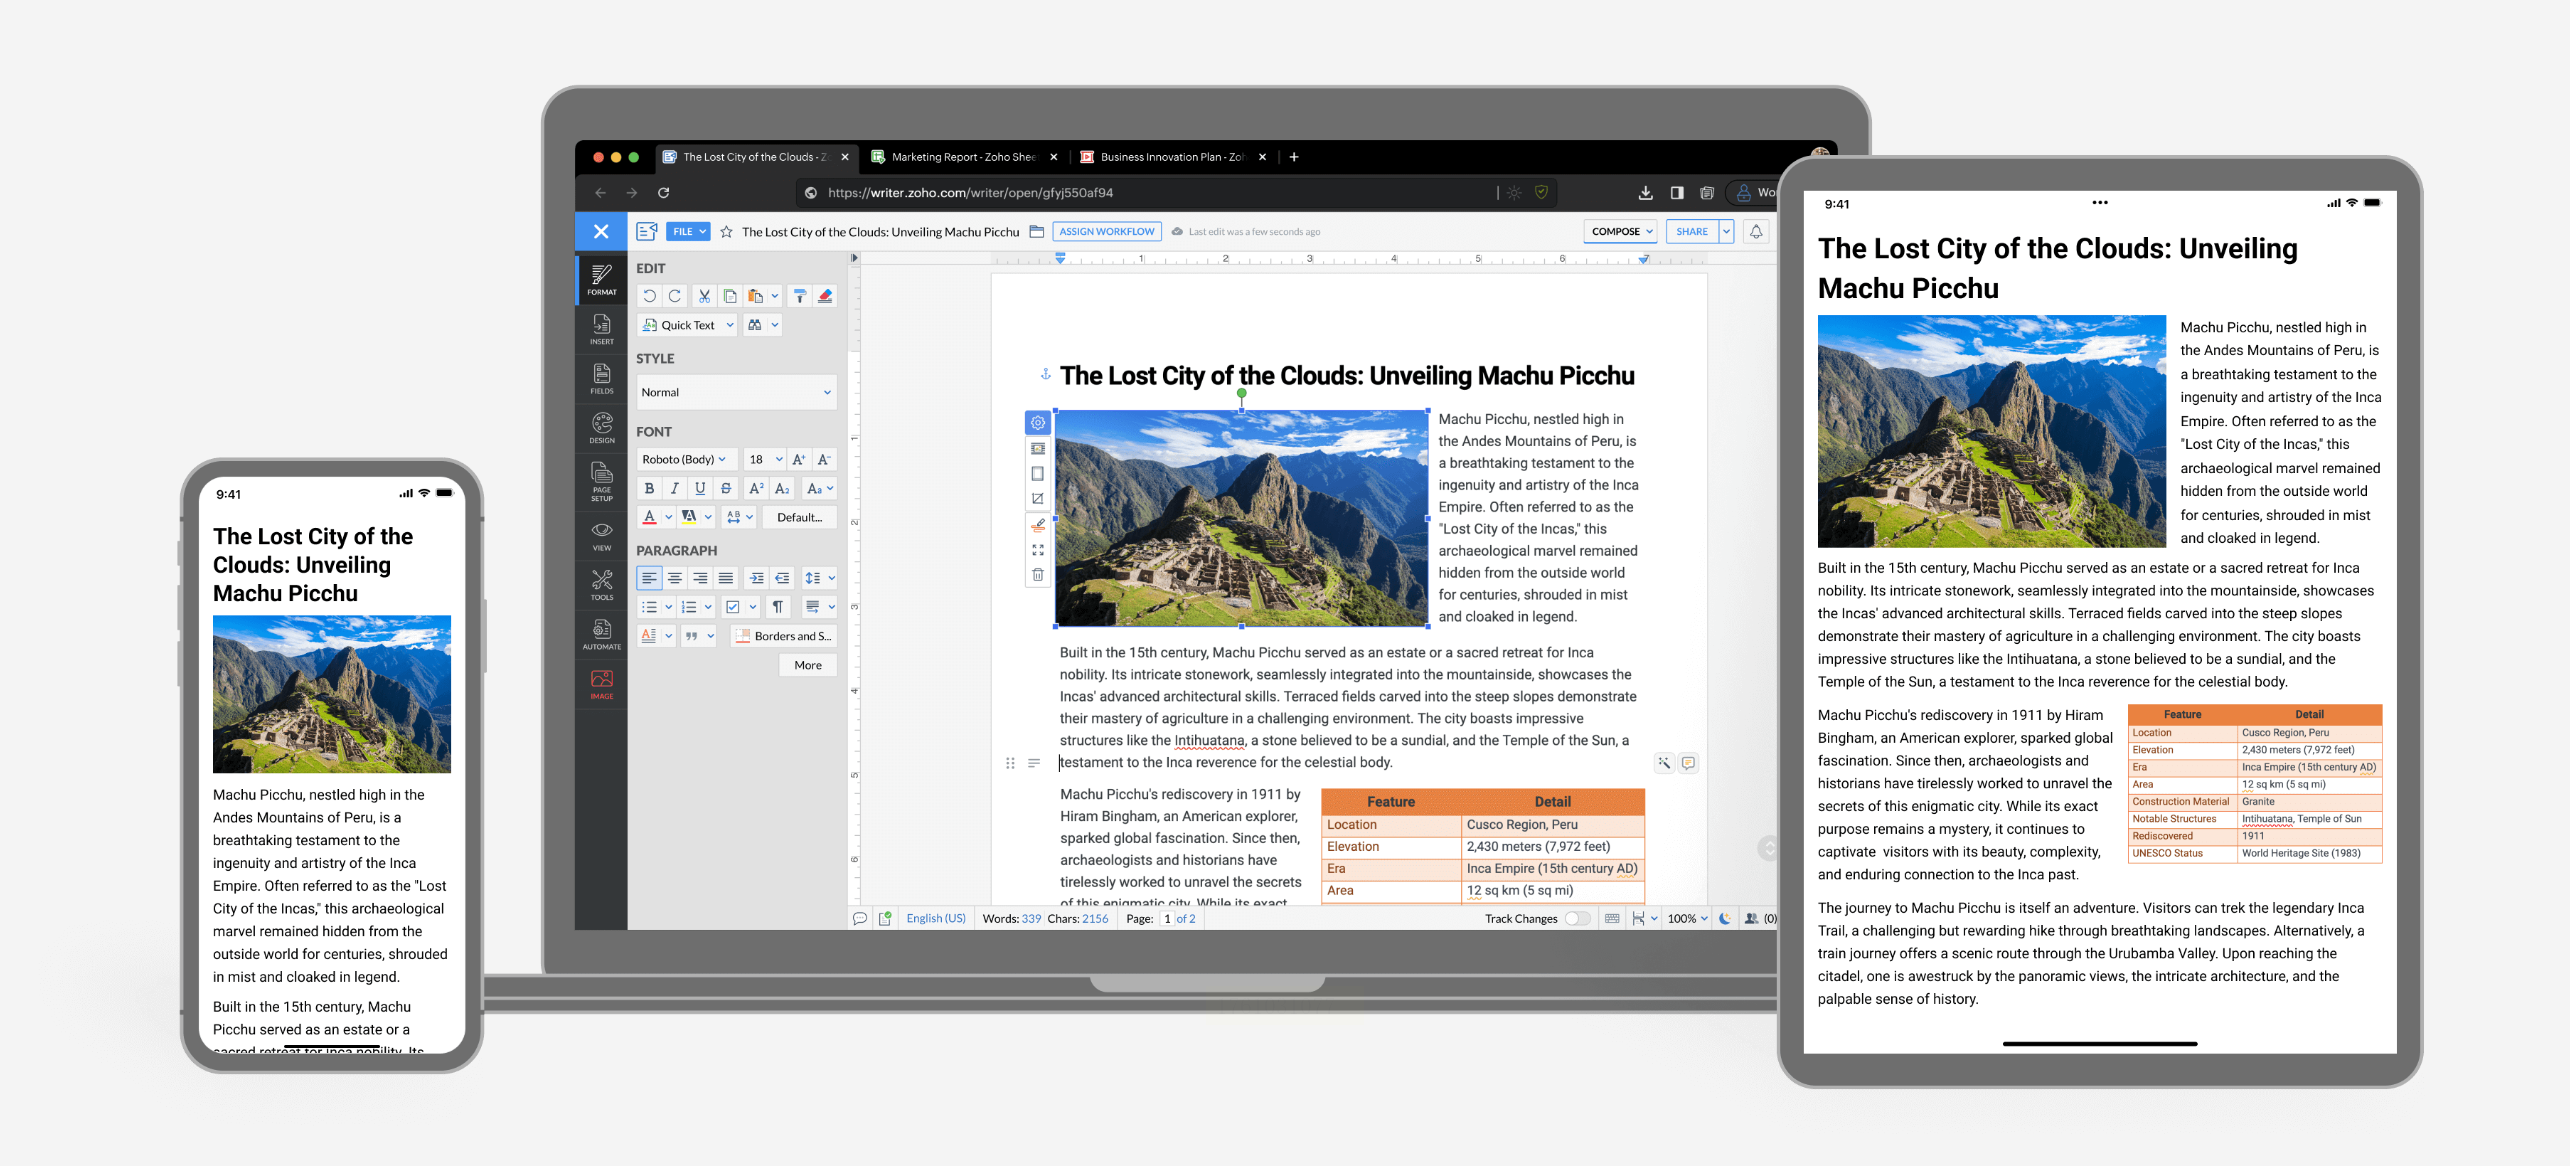This screenshot has width=2570, height=1166.
Task: Open the Automate panel in the sidebar
Action: [601, 634]
